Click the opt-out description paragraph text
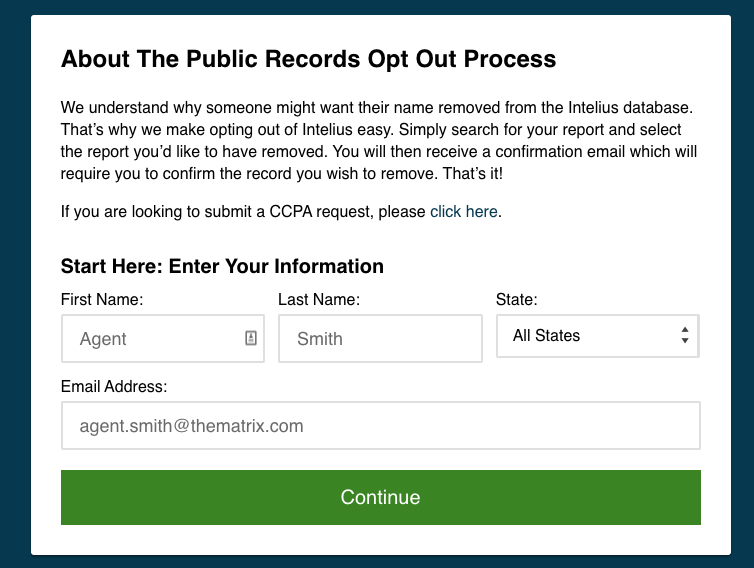This screenshot has width=754, height=568. click(378, 140)
